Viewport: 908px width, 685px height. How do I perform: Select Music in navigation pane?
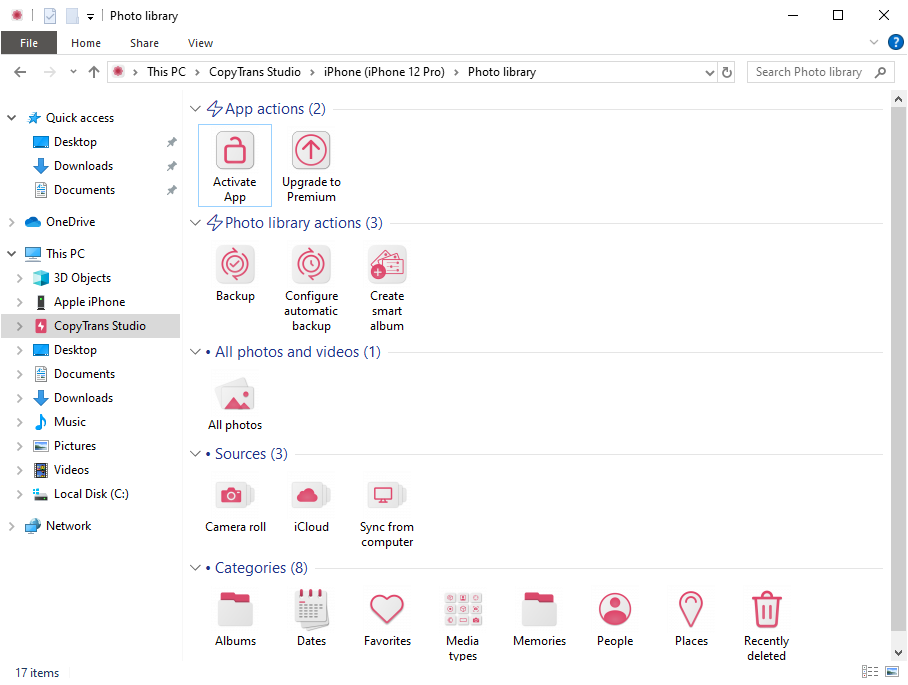pyautogui.click(x=69, y=422)
